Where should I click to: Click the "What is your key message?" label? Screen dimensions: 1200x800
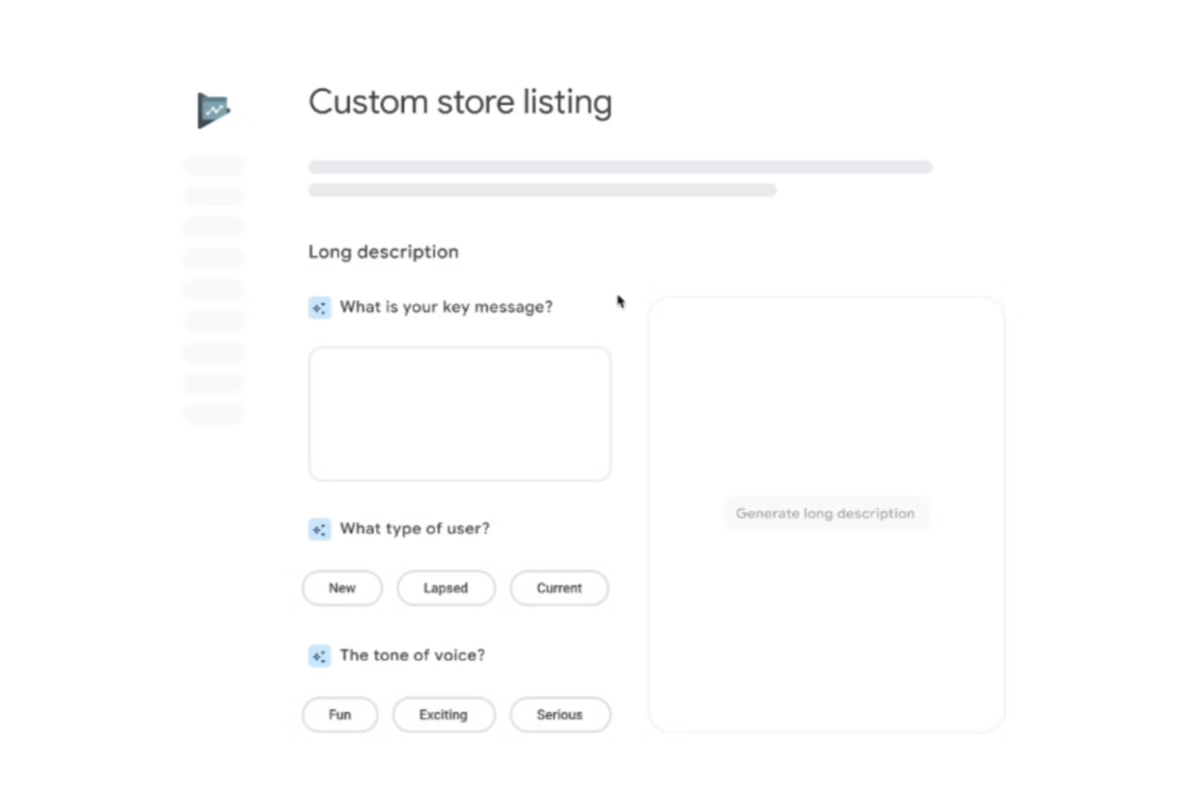tap(446, 307)
